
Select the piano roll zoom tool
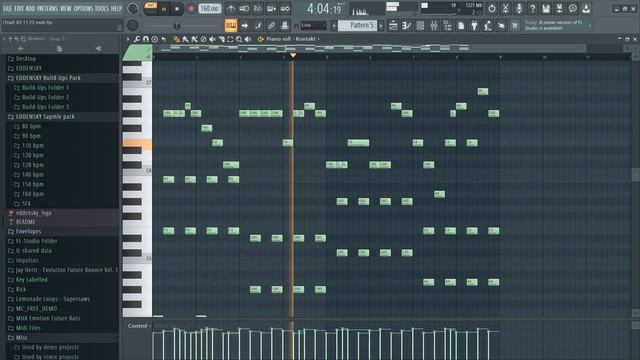coord(239,39)
